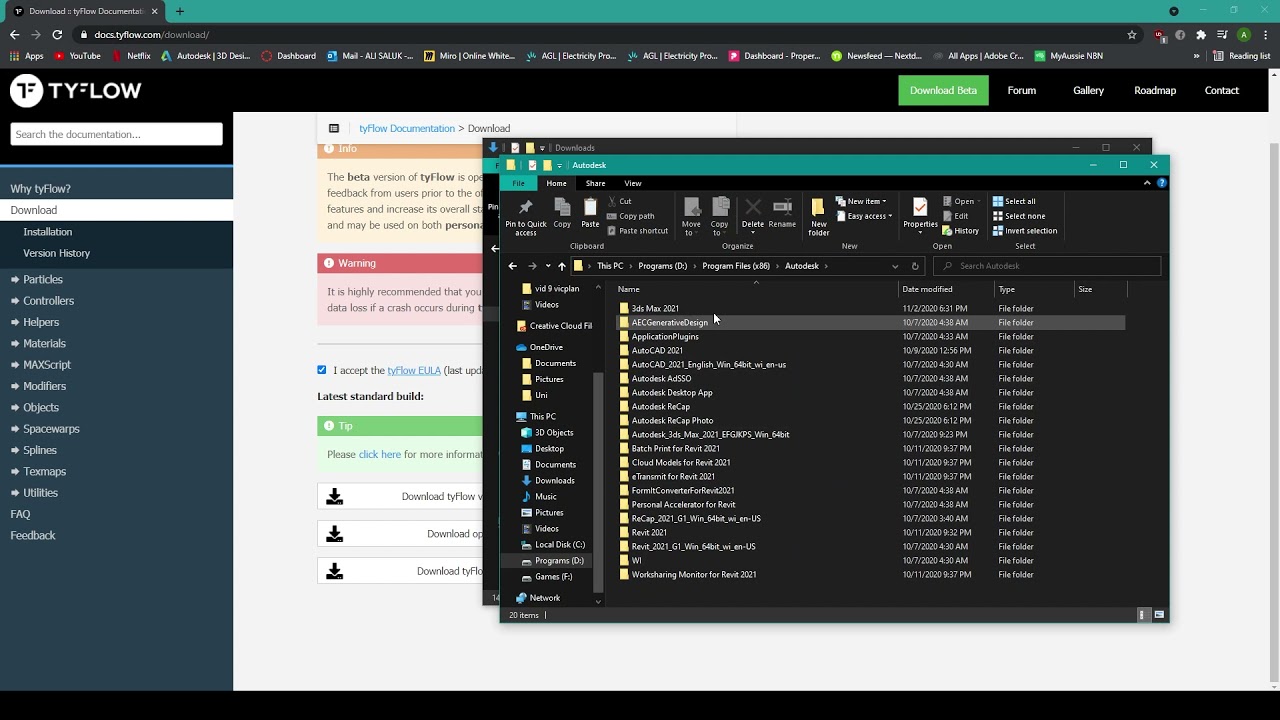This screenshot has width=1280, height=720.
Task: Click the Rename icon in ribbon
Action: 782,213
